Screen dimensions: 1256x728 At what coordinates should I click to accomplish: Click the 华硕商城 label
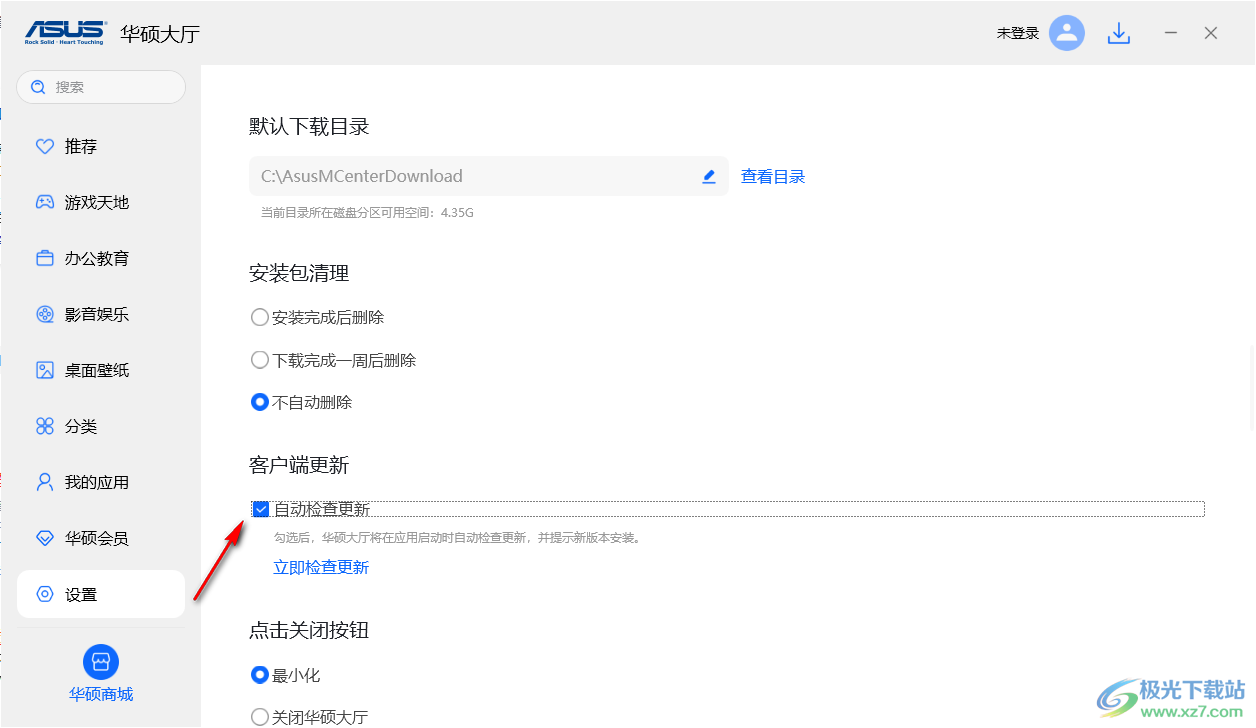tap(101, 694)
